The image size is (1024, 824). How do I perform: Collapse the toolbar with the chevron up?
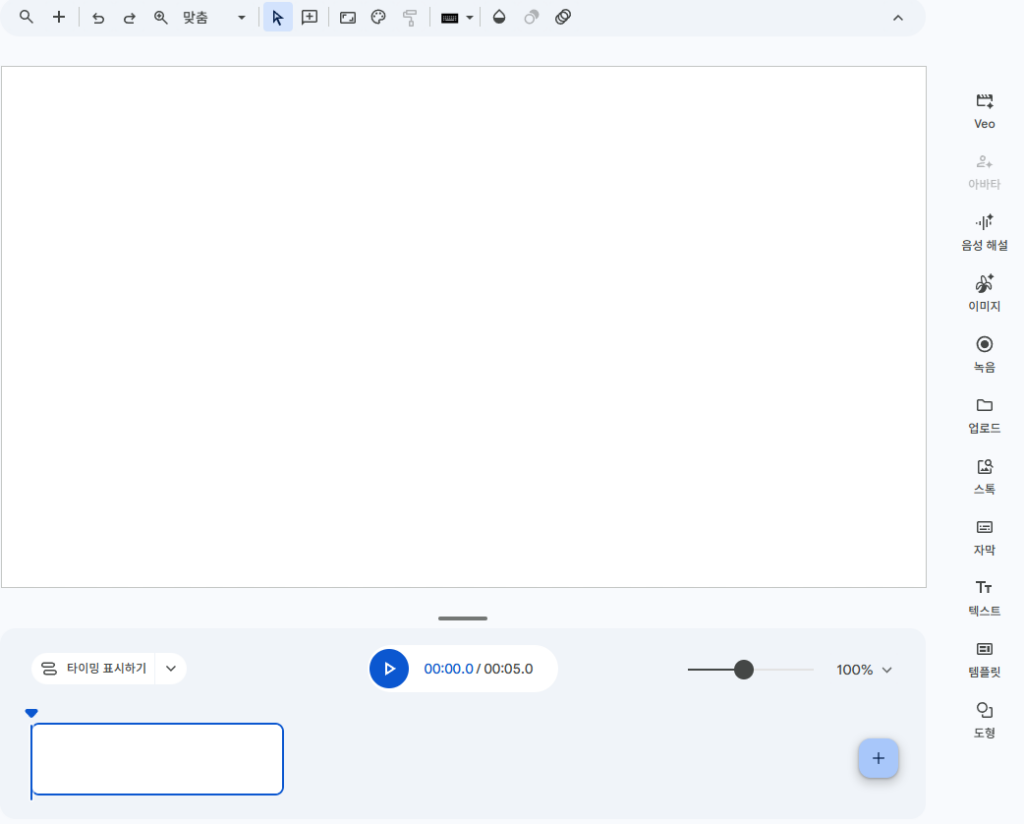pyautogui.click(x=898, y=18)
